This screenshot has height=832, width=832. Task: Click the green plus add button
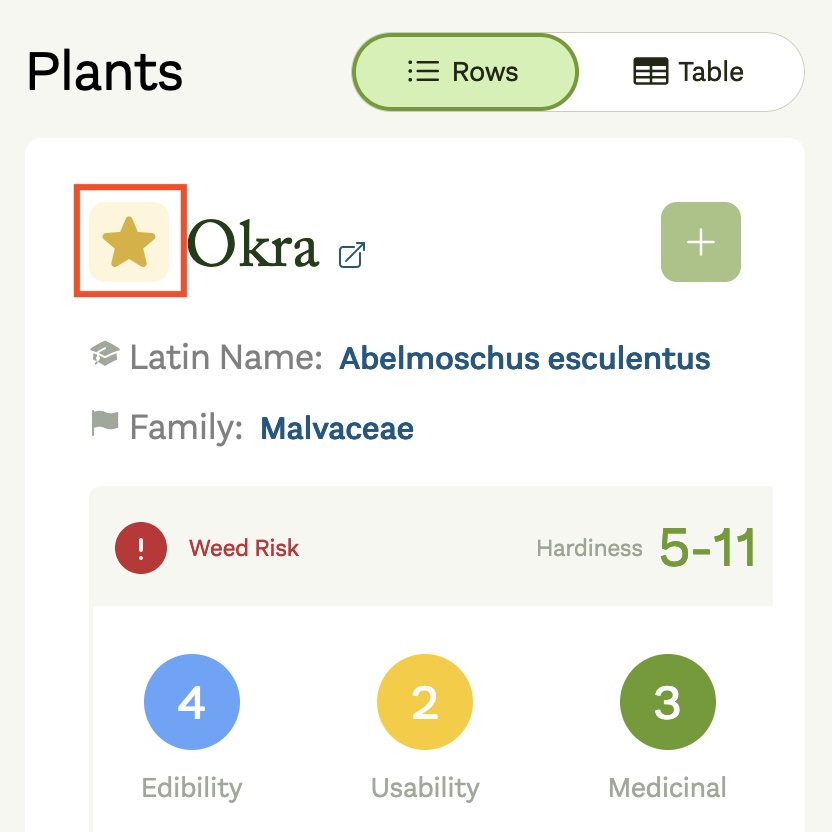700,242
